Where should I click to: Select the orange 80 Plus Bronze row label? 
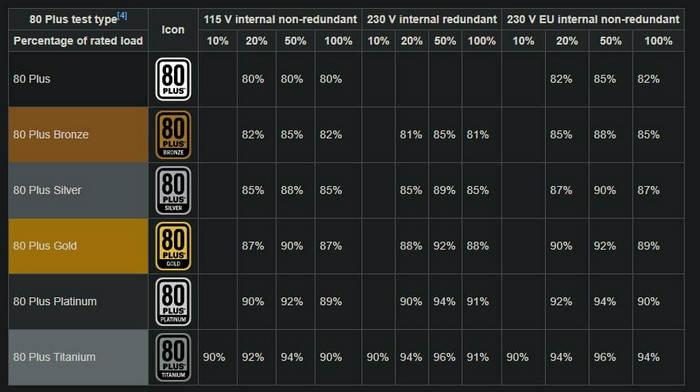click(x=78, y=134)
